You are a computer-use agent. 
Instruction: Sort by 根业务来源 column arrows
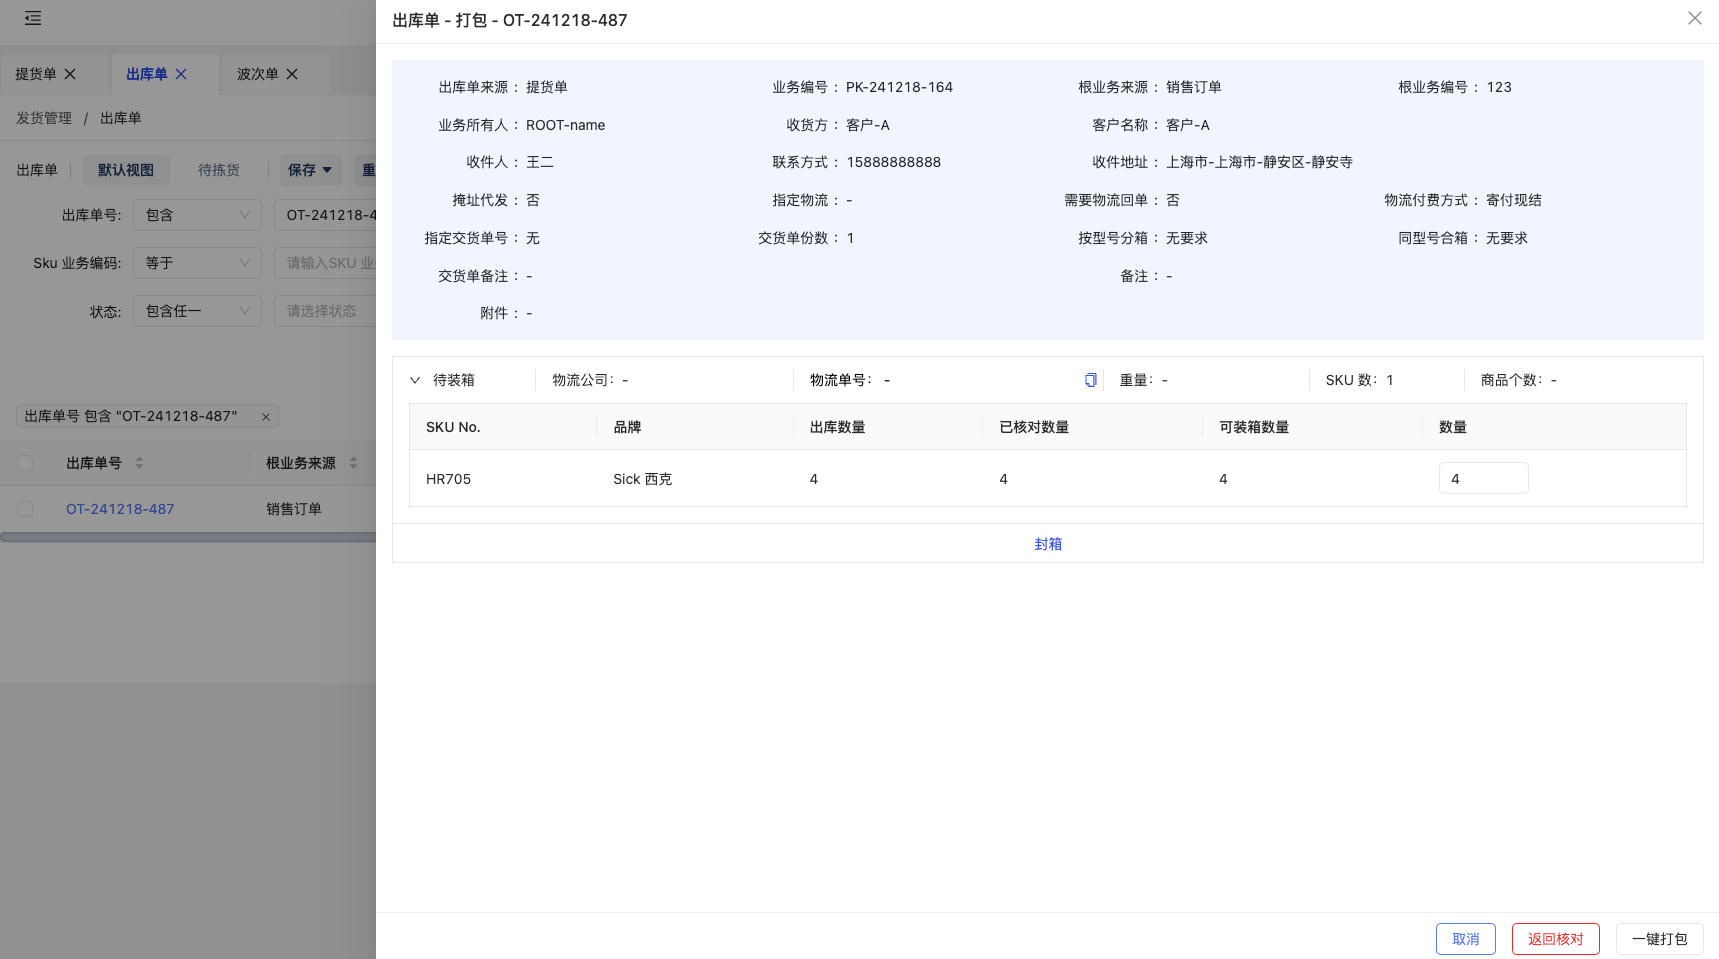(x=353, y=463)
